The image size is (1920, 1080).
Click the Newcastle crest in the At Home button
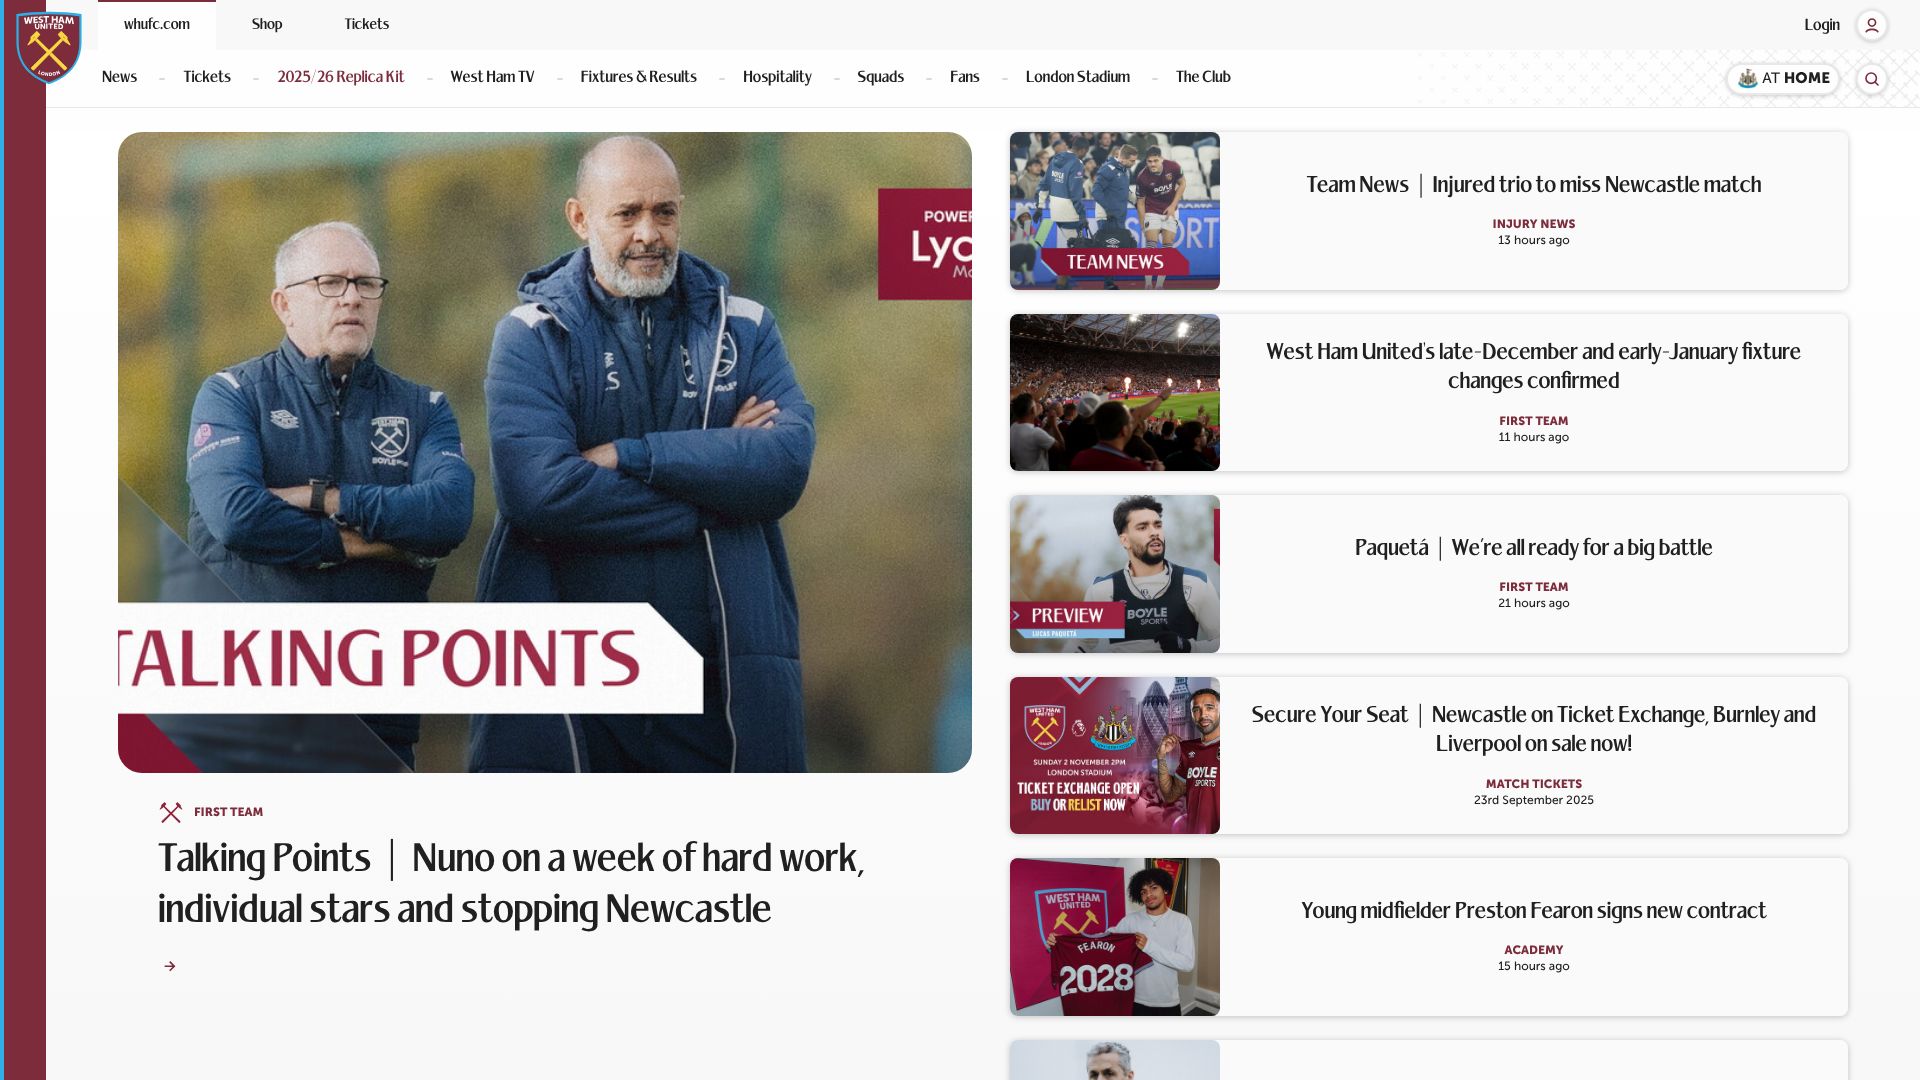[x=1748, y=78]
